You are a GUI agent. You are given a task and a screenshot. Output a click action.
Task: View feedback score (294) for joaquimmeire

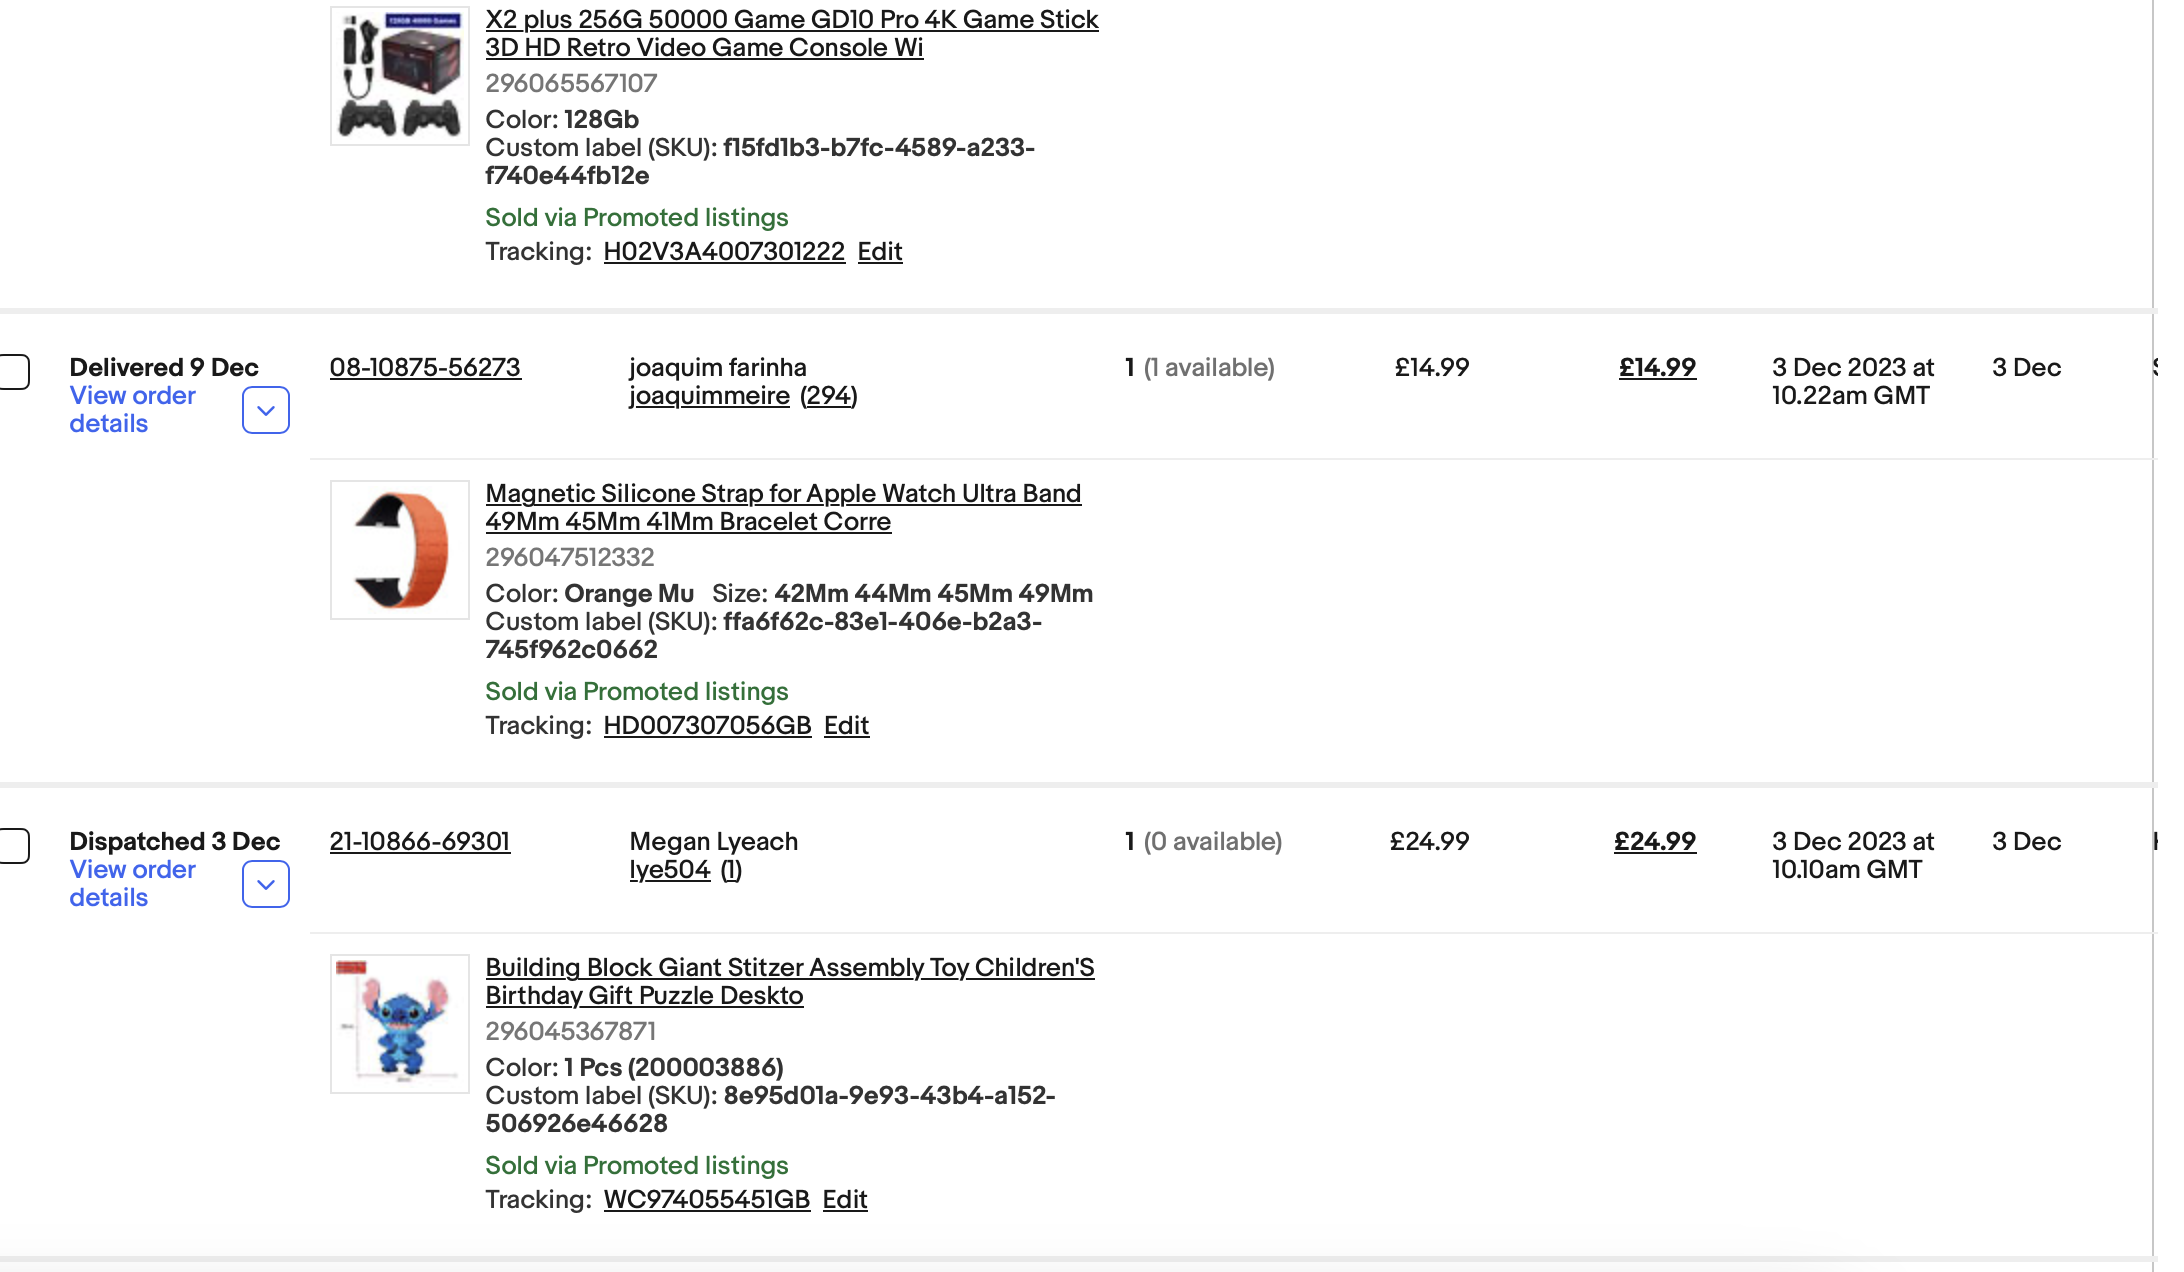[829, 395]
